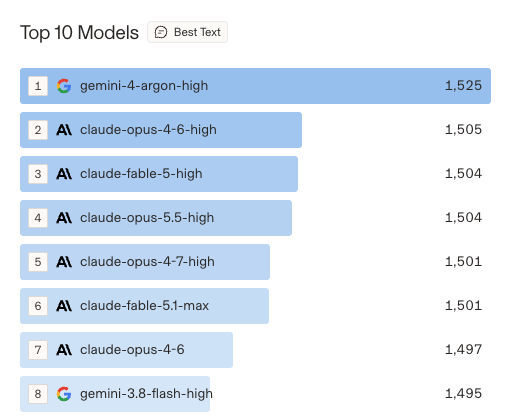Click the Top 10 Models heading
This screenshot has width=507, height=416.
[79, 33]
